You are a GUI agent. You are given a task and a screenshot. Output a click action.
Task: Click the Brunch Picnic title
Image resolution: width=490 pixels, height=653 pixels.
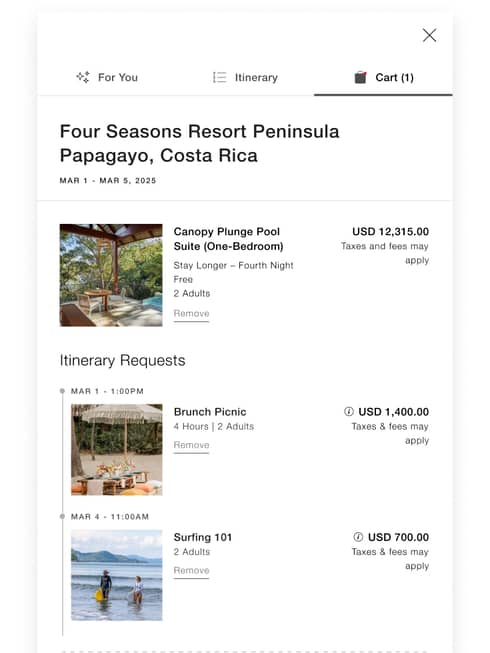point(210,412)
